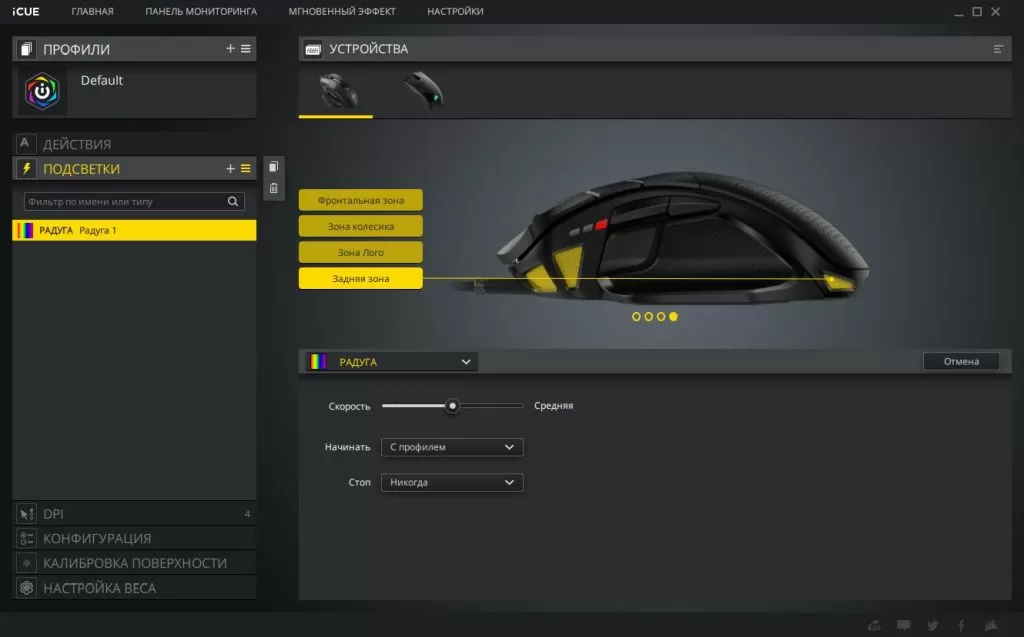Open the Настройки menu

pyautogui.click(x=455, y=11)
